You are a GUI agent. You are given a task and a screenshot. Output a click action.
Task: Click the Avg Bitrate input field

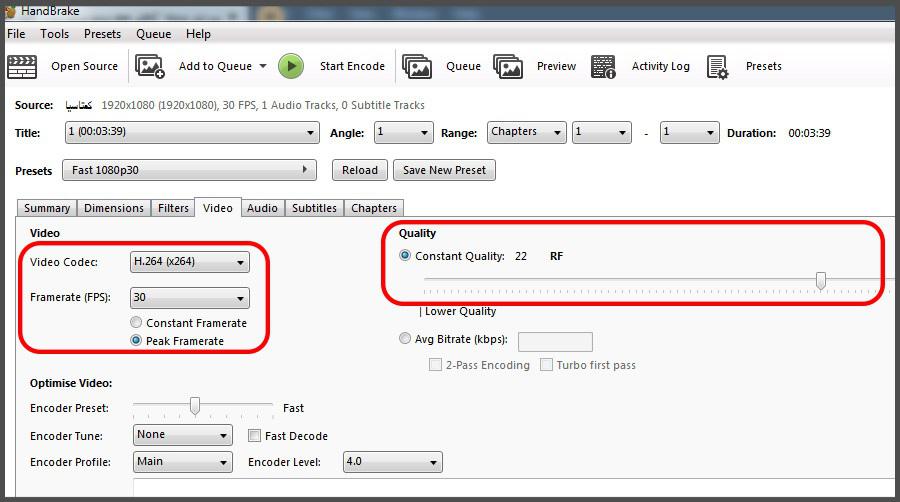[x=555, y=341]
